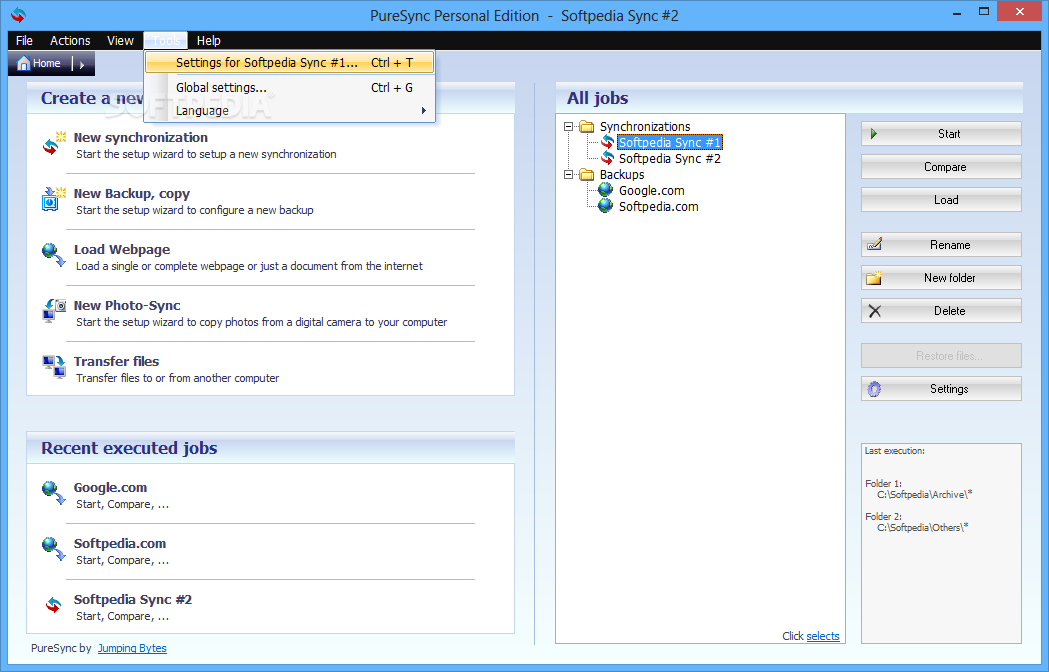Choose Settings for Softpedia Sync #1 menu item

tap(290, 63)
